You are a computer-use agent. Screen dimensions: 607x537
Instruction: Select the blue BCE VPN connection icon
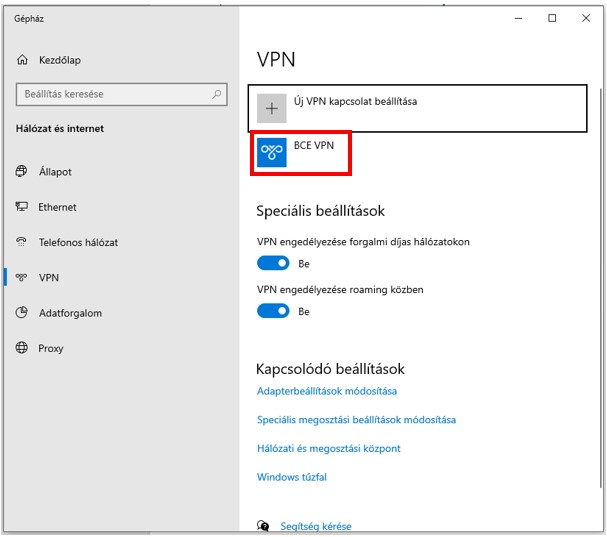272,153
